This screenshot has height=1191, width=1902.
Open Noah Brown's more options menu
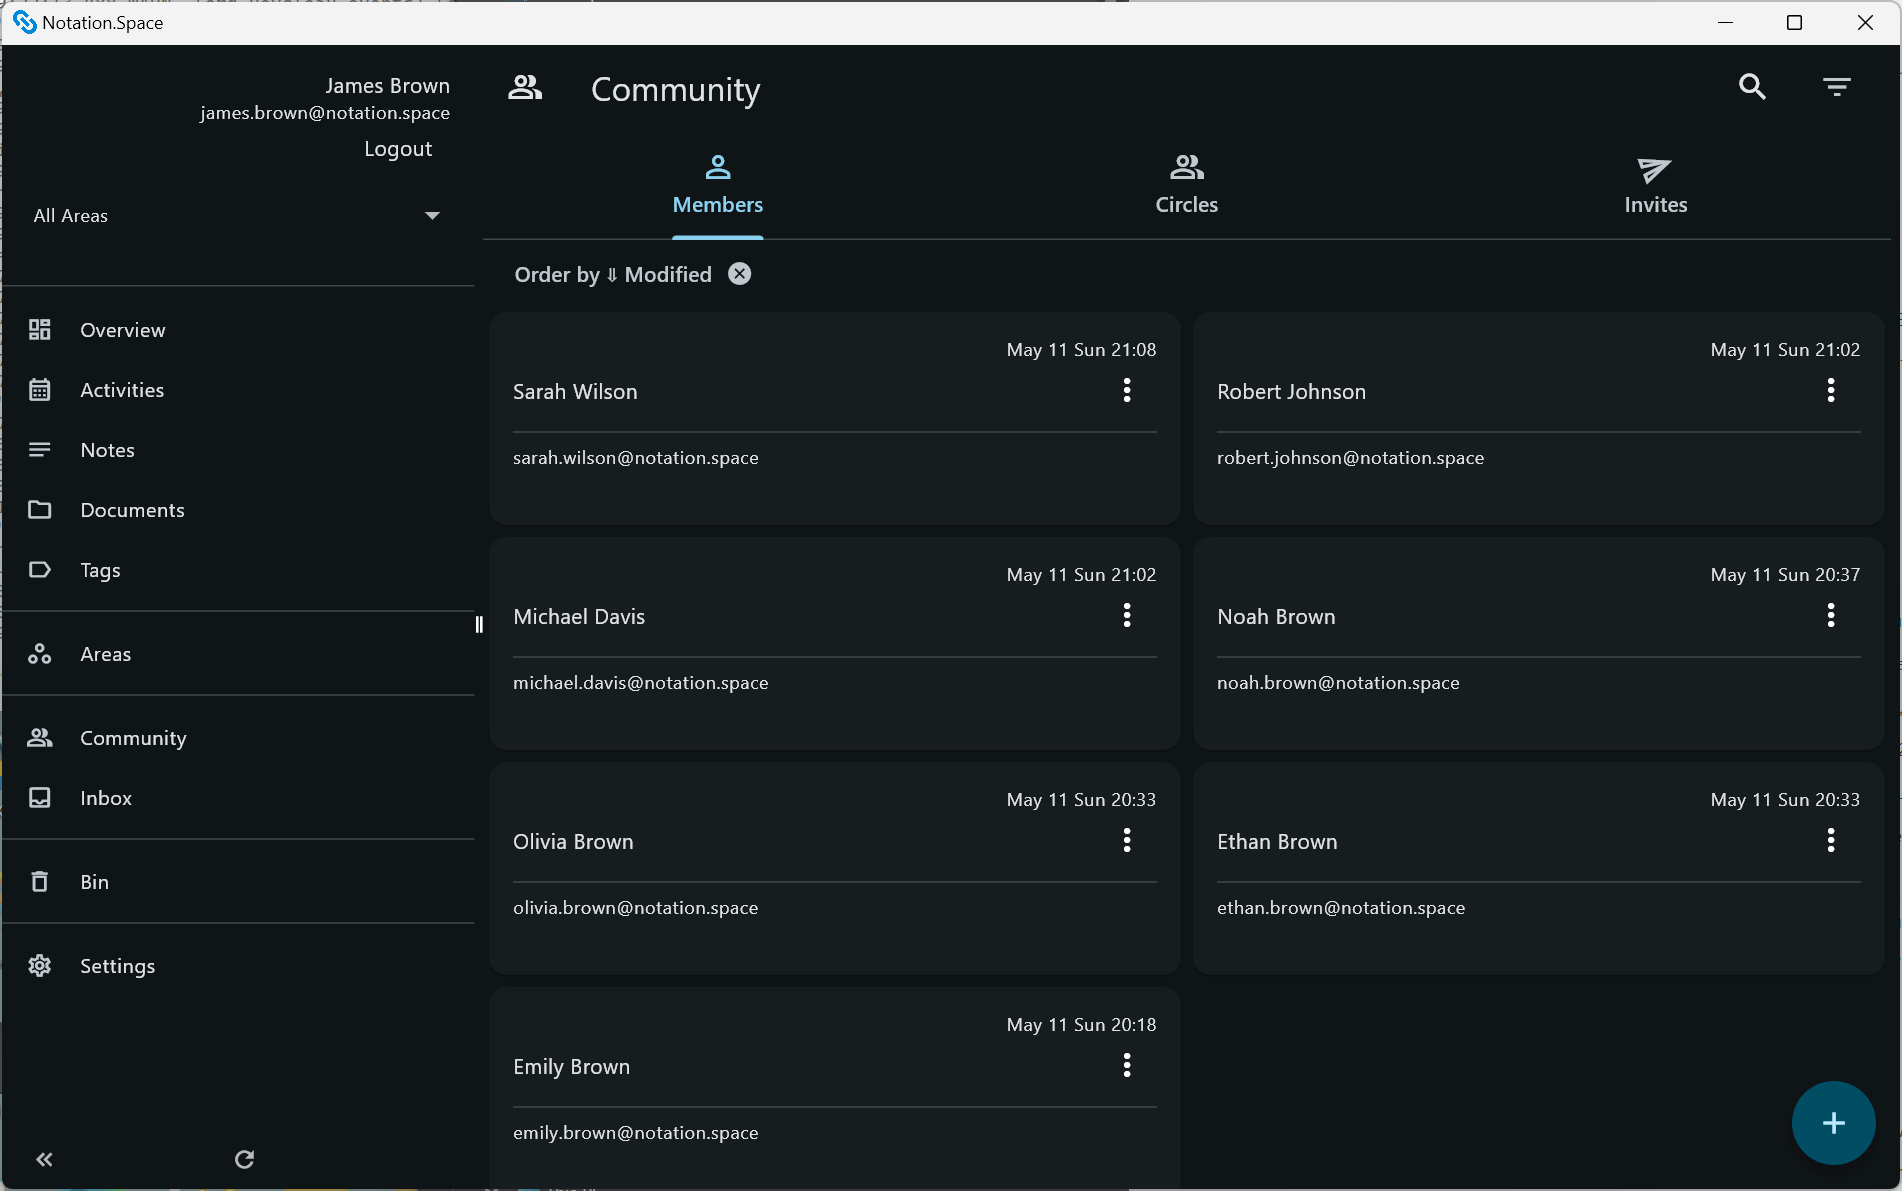pyautogui.click(x=1831, y=616)
